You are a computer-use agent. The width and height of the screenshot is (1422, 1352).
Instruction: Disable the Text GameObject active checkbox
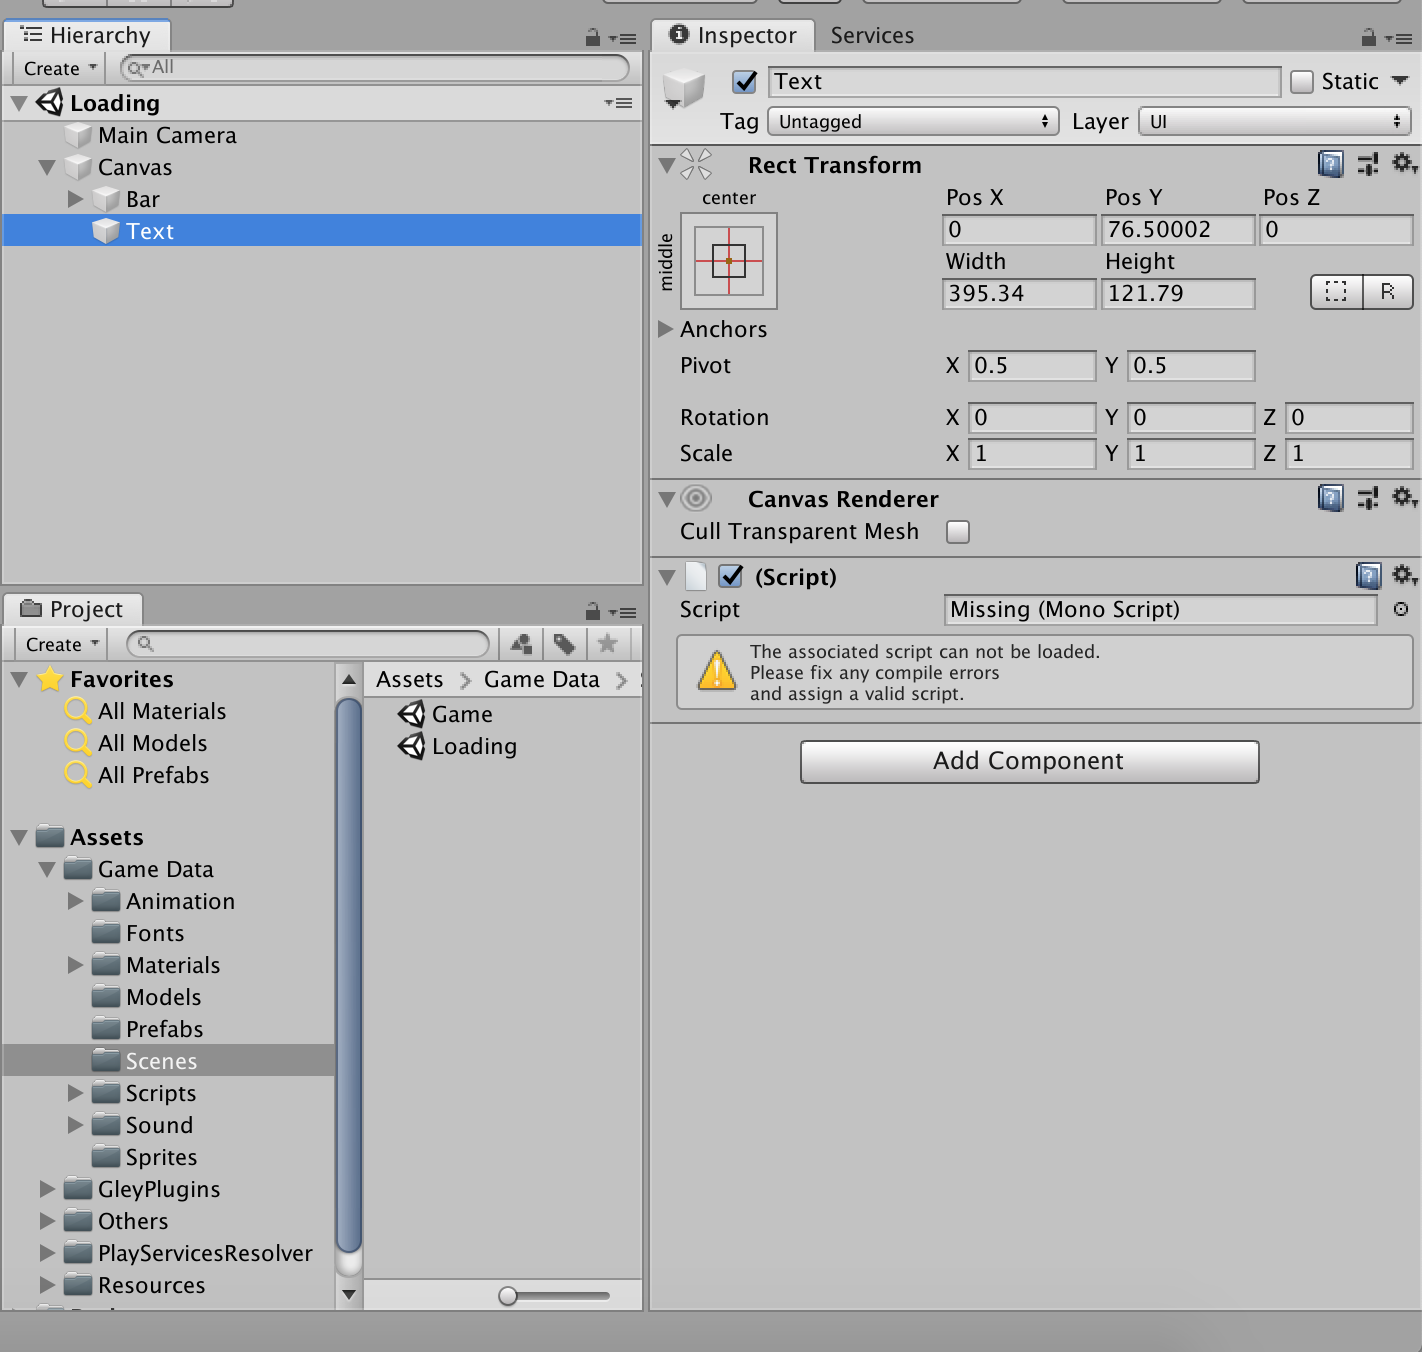(743, 82)
